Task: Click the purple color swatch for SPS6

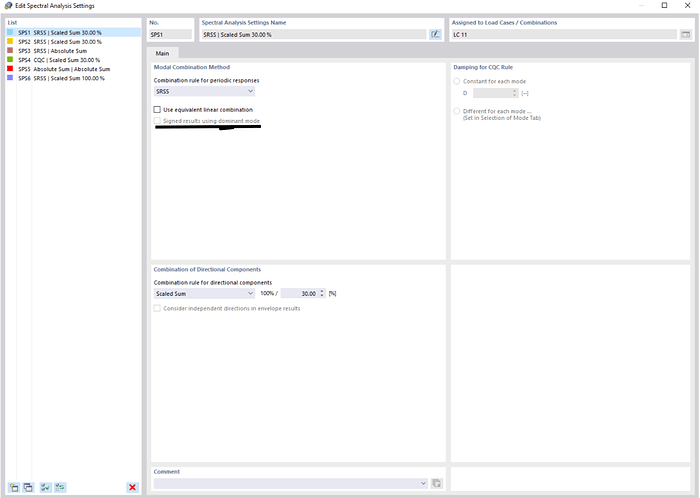Action: point(11,77)
